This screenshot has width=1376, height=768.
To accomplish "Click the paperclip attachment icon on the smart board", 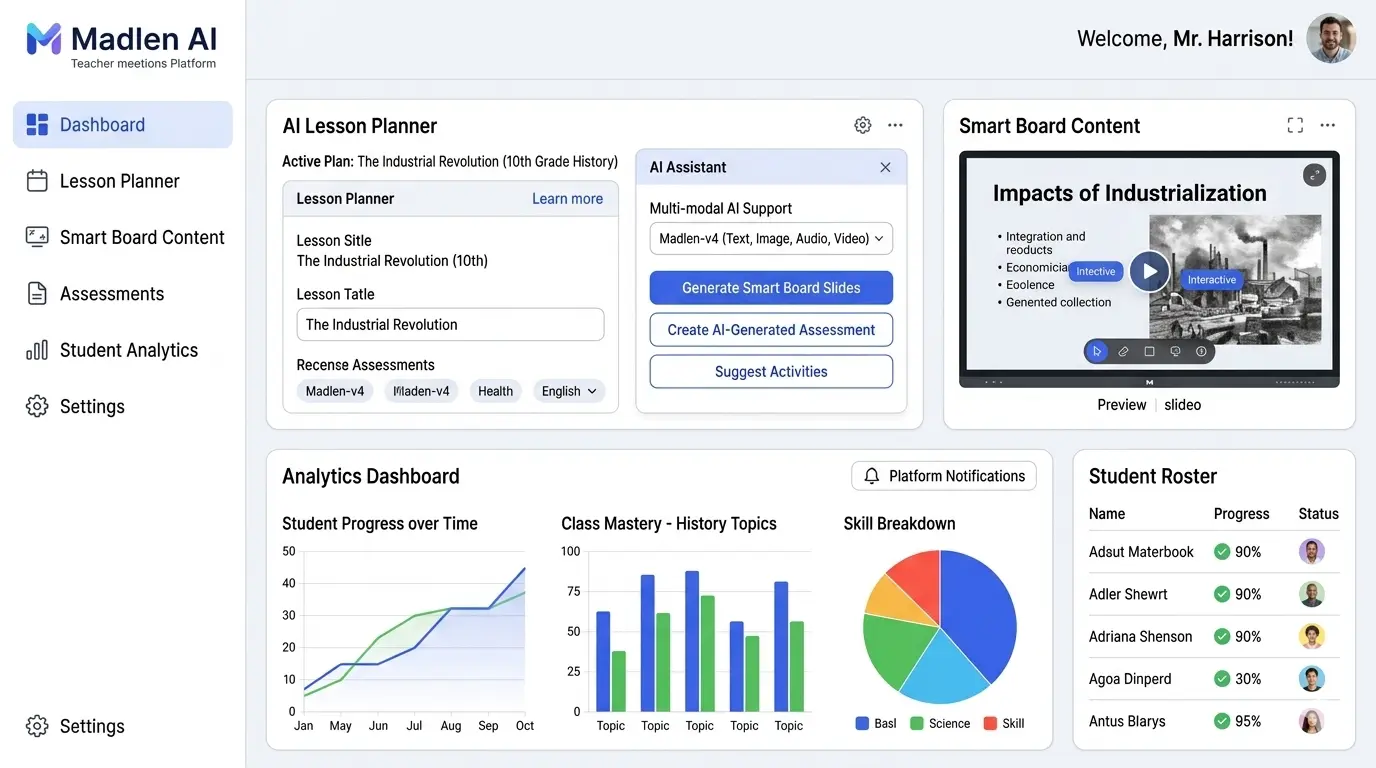I will 1123,351.
